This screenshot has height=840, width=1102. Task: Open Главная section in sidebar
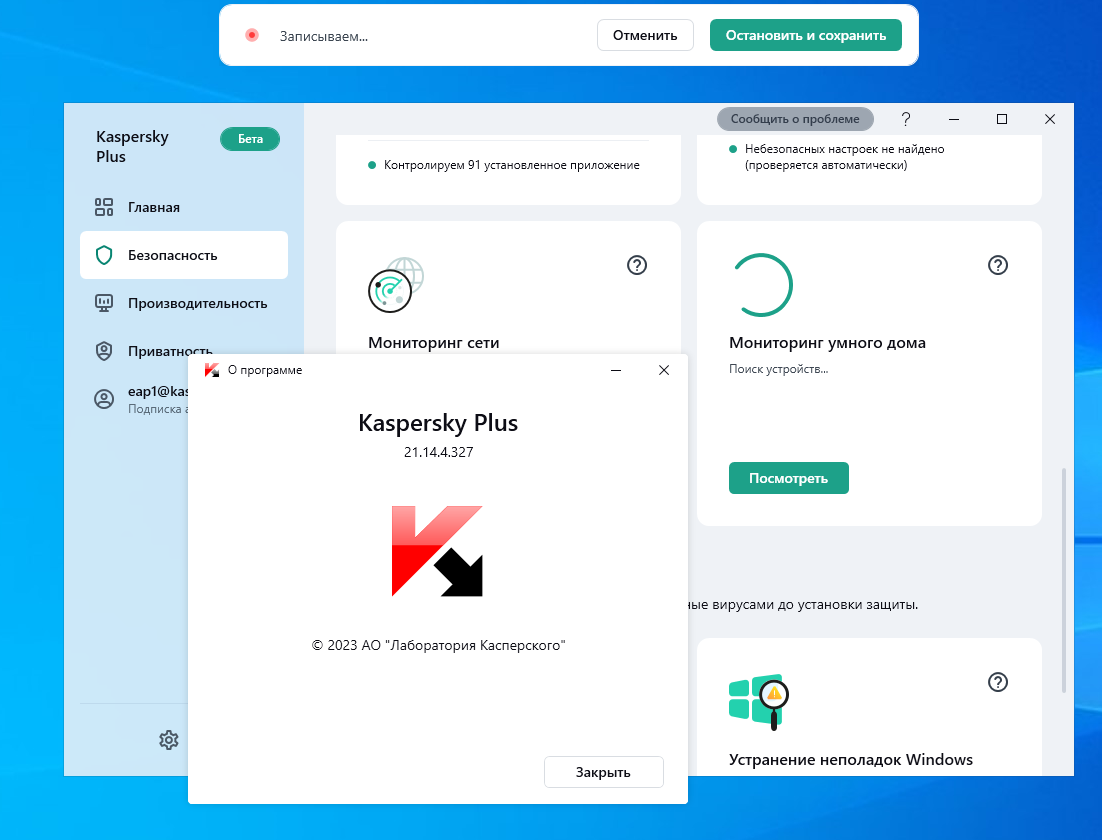(x=183, y=207)
